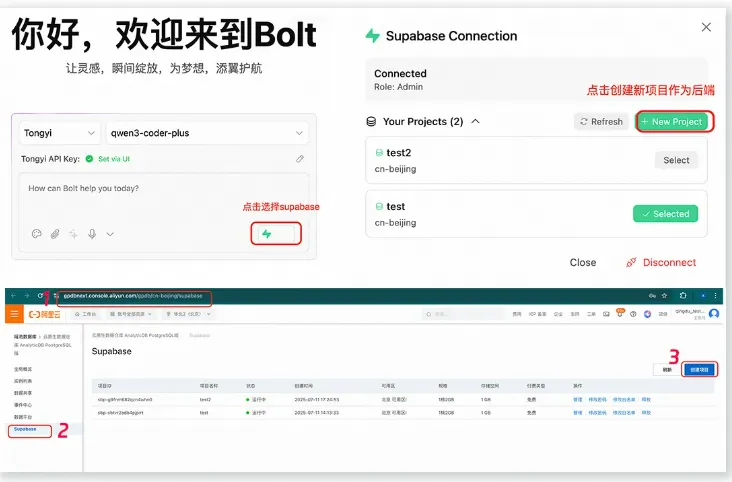732x482 pixels.
Task: Open the color palette icon in chat toolbar
Action: (36, 234)
